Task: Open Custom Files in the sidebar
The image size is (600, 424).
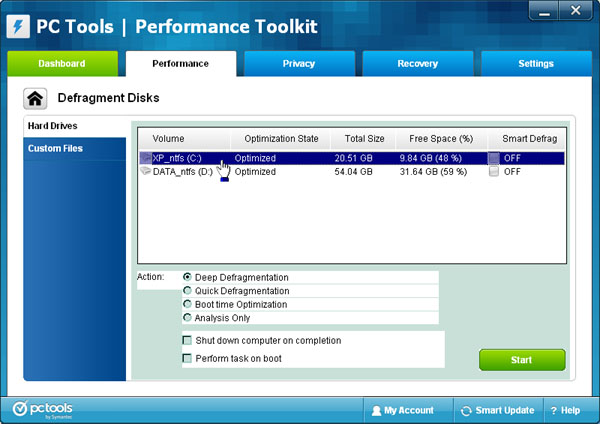Action: point(56,149)
